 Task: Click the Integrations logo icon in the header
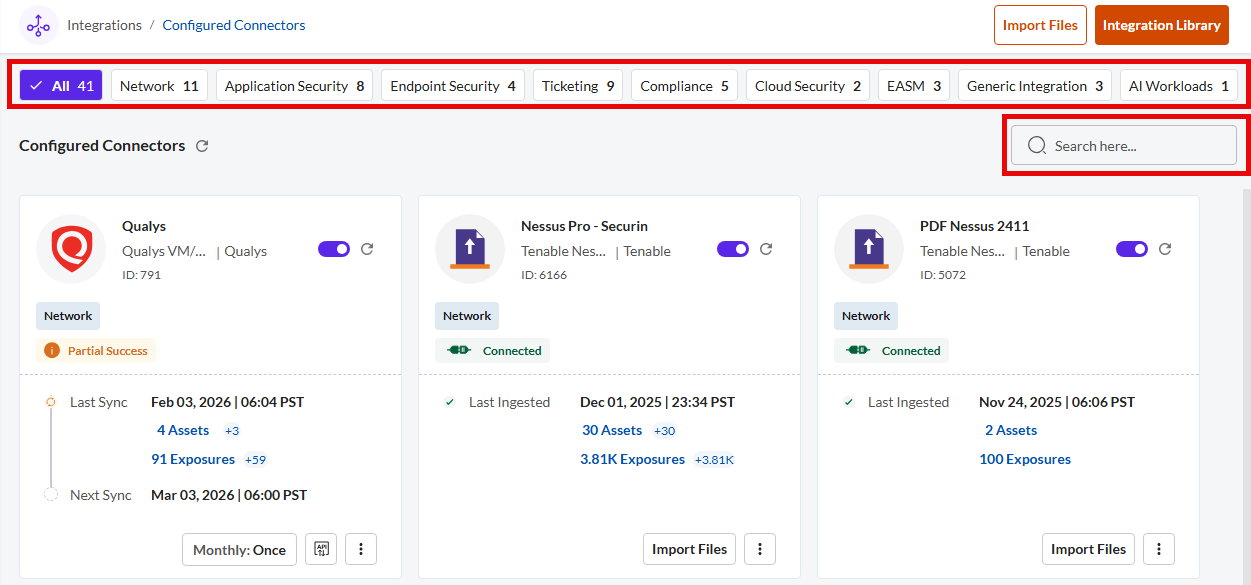[x=38, y=25]
